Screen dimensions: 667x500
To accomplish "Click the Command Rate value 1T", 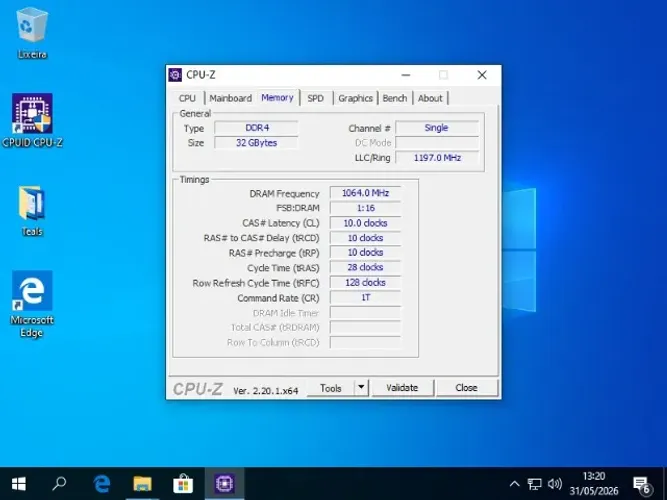I will (x=365, y=297).
